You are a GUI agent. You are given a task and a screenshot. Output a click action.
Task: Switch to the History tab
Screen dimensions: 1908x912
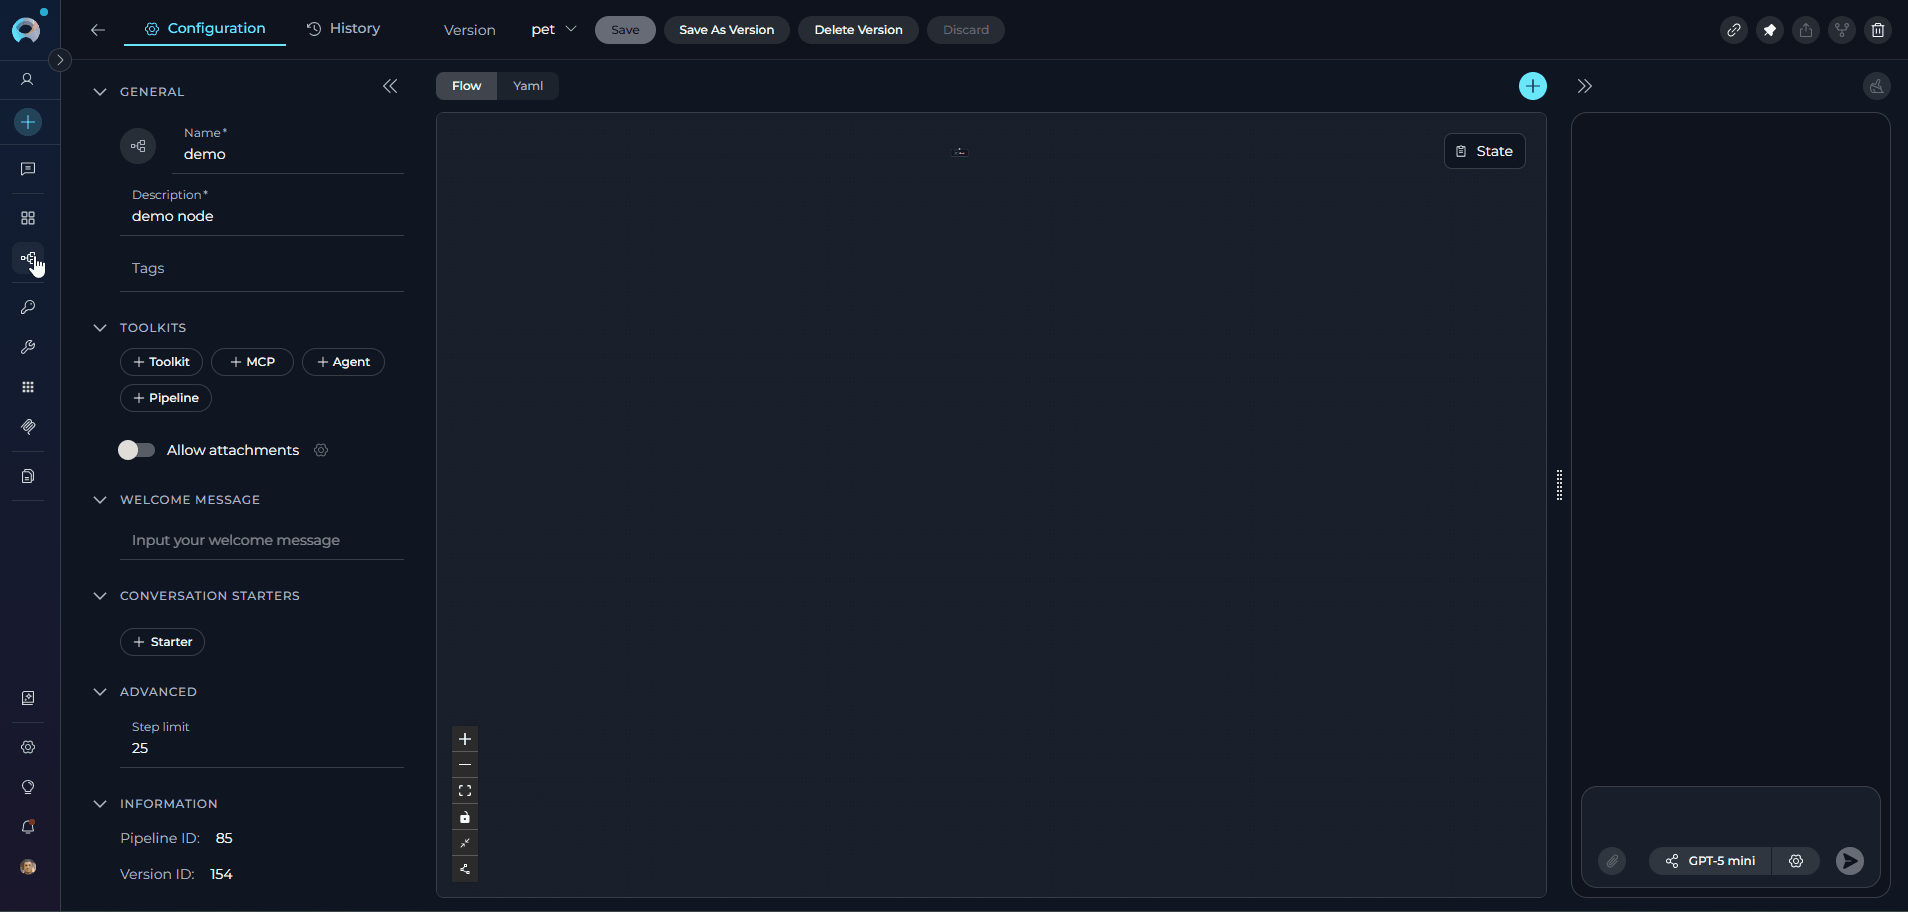pyautogui.click(x=343, y=29)
